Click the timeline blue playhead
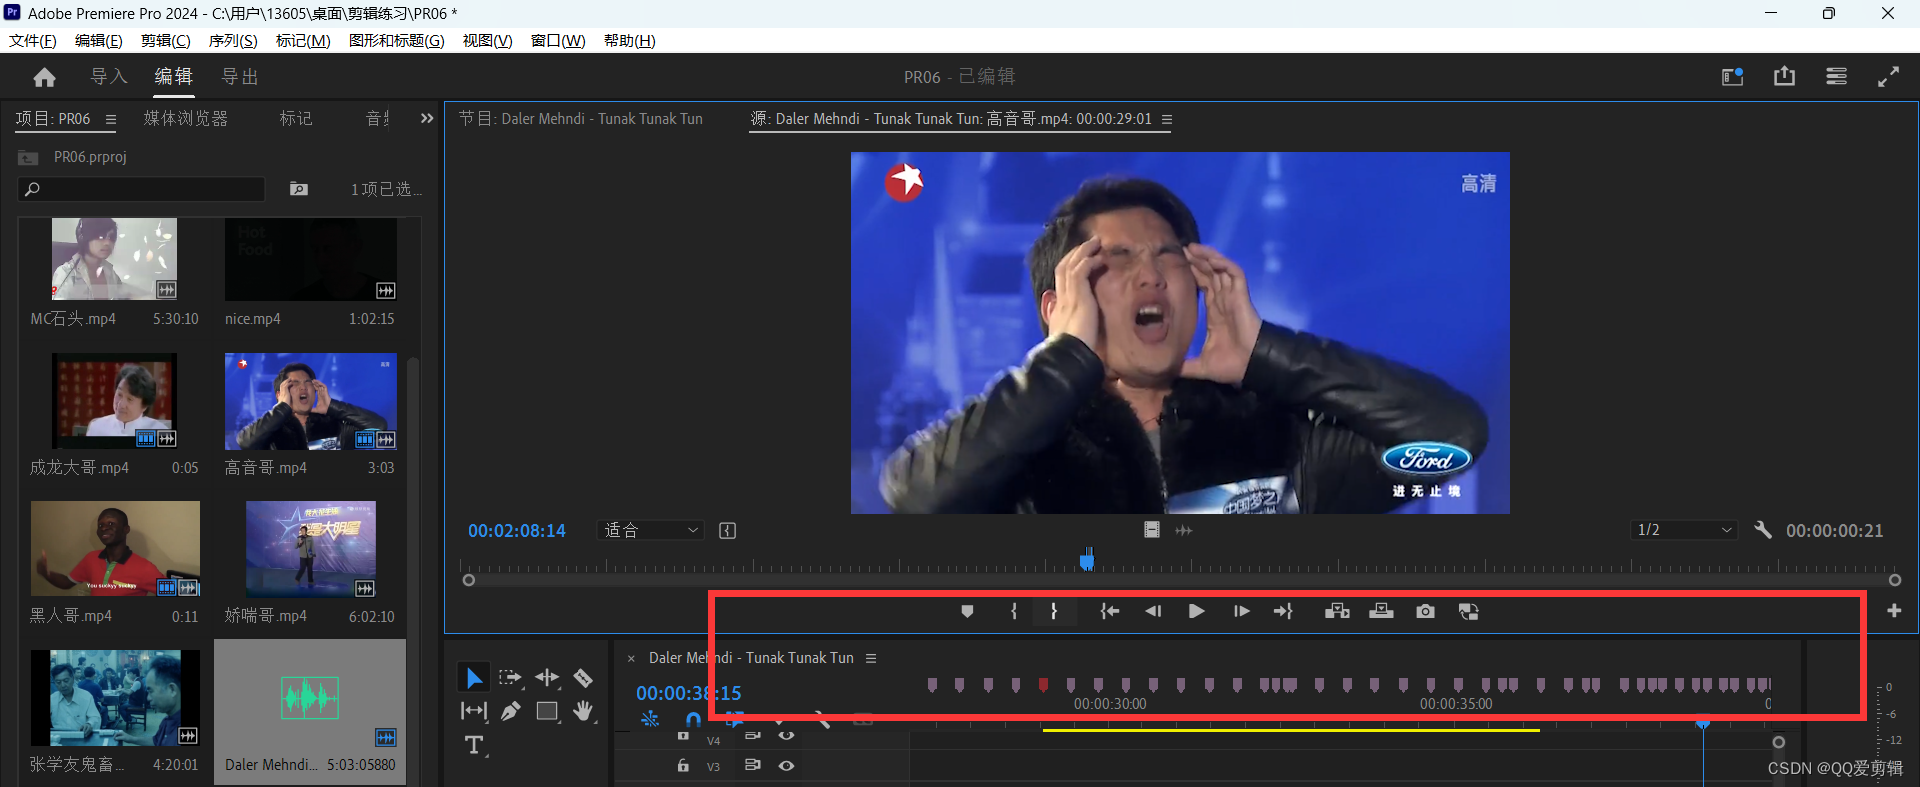The height and width of the screenshot is (787, 1920). pyautogui.click(x=1703, y=723)
